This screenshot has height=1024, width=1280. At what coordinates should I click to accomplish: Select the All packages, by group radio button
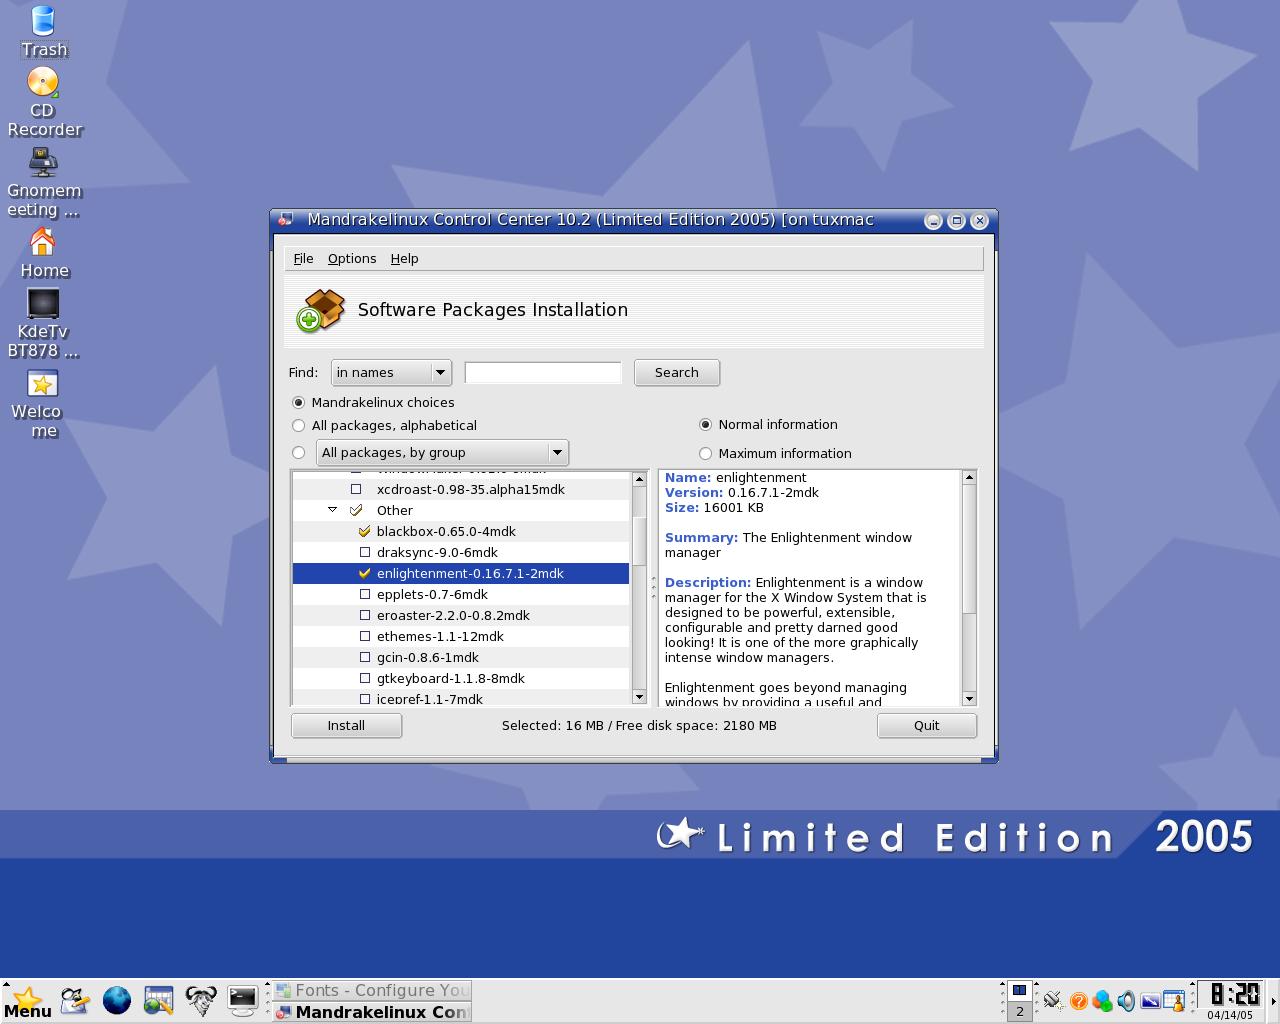tap(298, 452)
